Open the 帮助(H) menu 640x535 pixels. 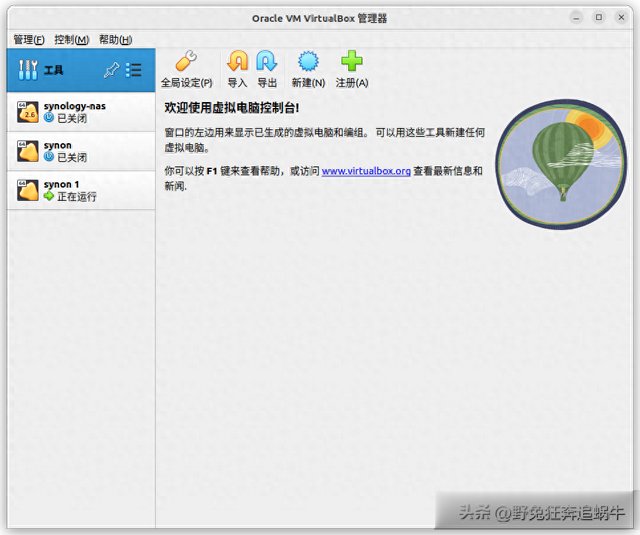tap(116, 40)
